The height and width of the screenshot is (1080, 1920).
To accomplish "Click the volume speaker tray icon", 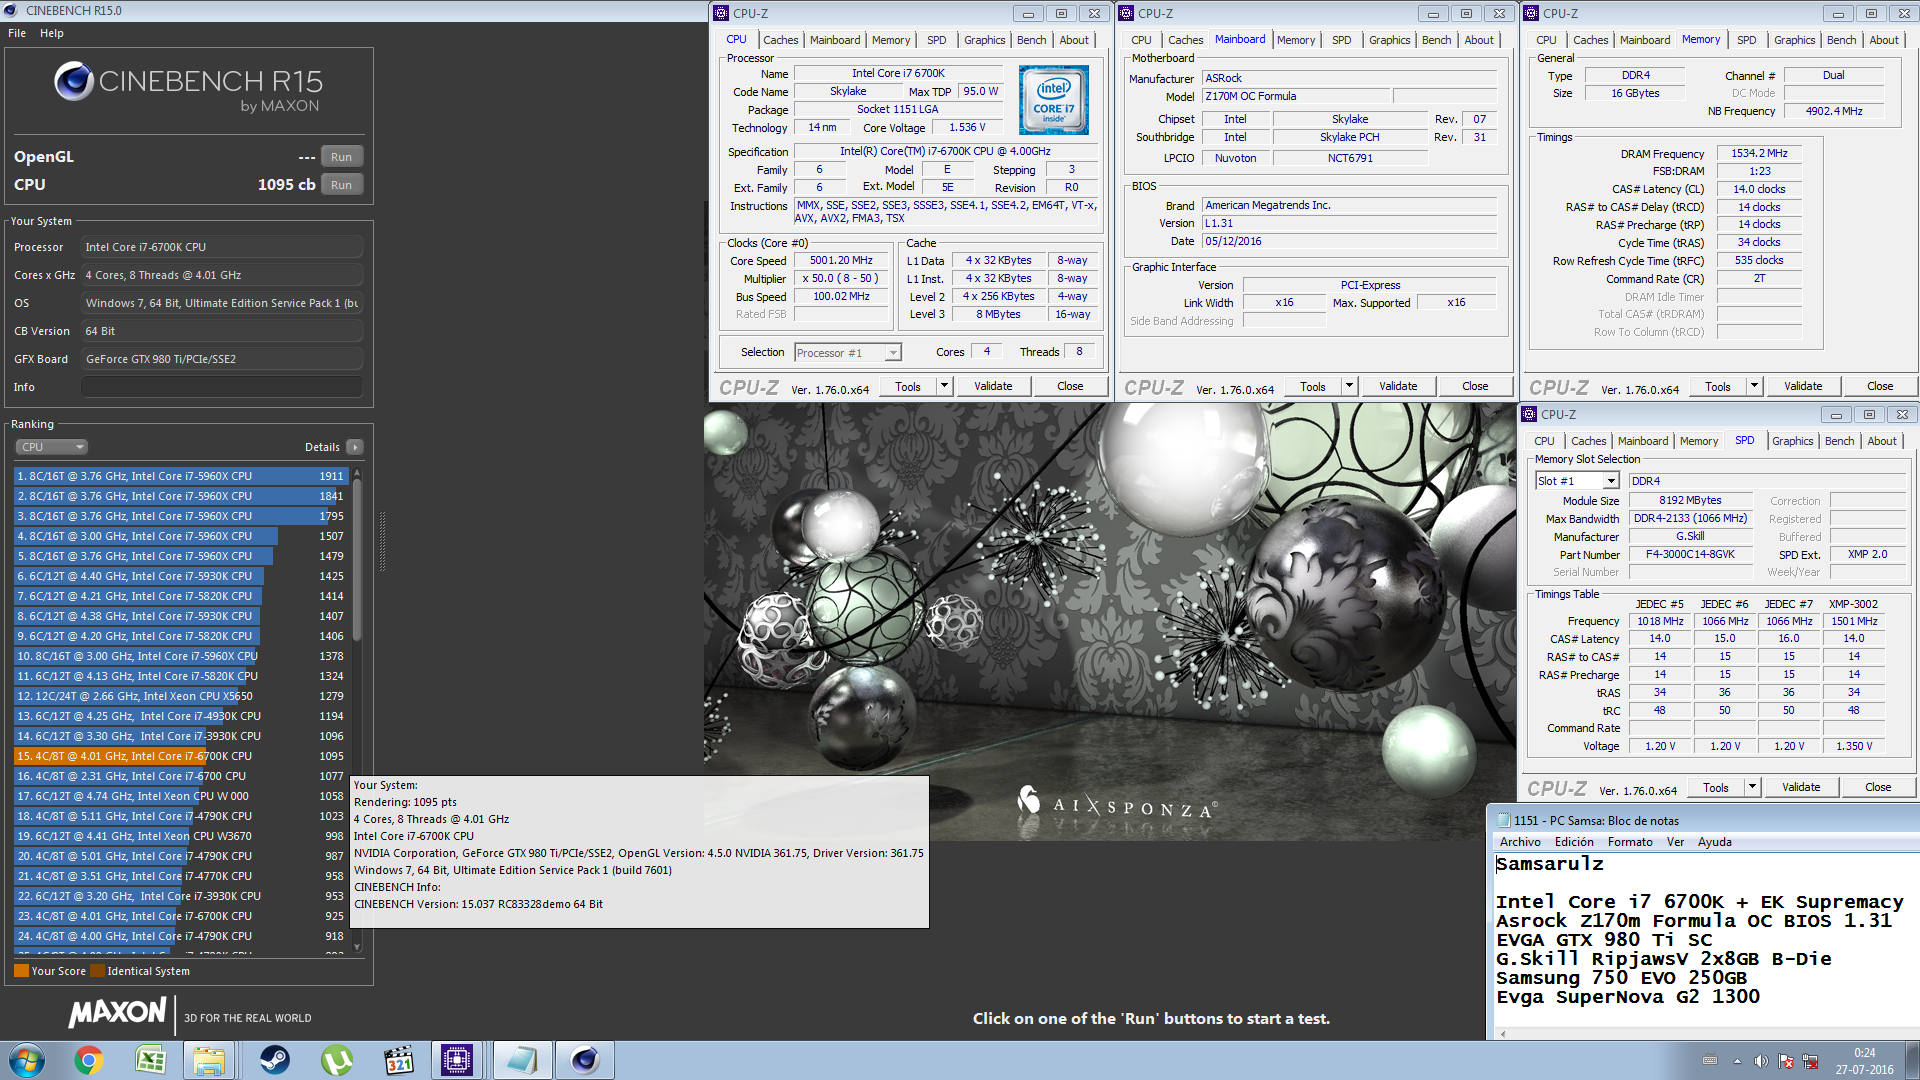I will pyautogui.click(x=1761, y=1061).
